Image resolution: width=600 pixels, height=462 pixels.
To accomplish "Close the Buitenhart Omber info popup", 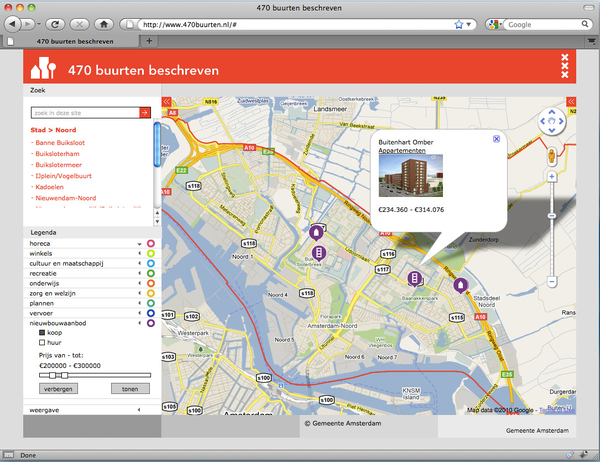I will [x=496, y=140].
